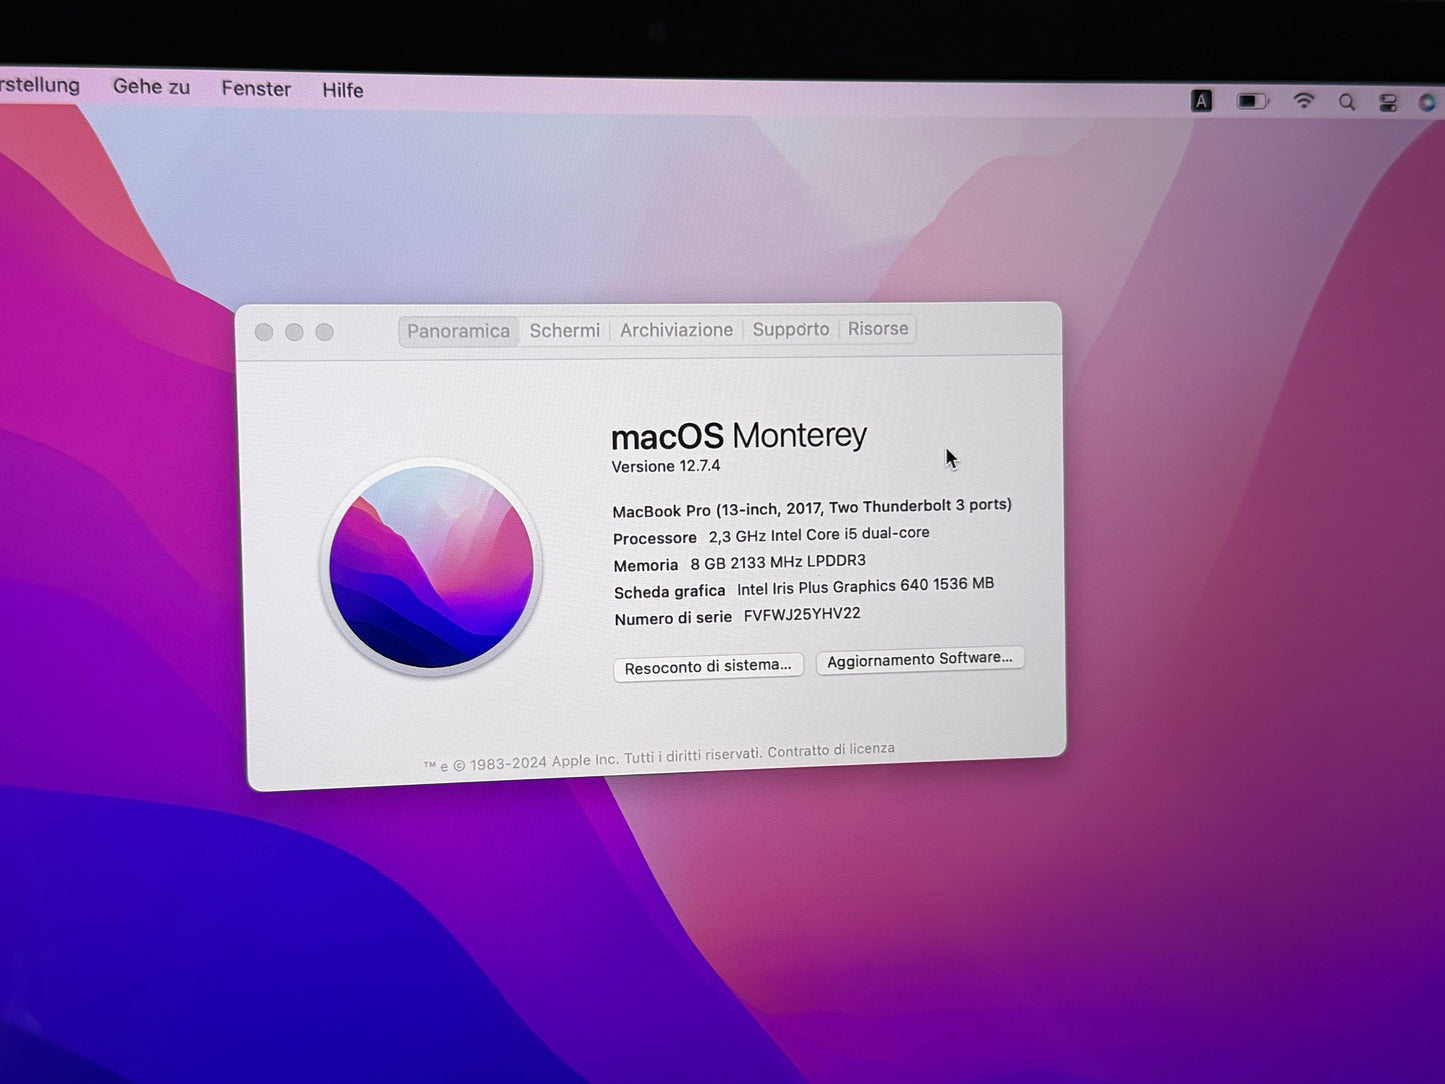Open the Gehe zu menu
1445x1084 pixels.
[151, 87]
